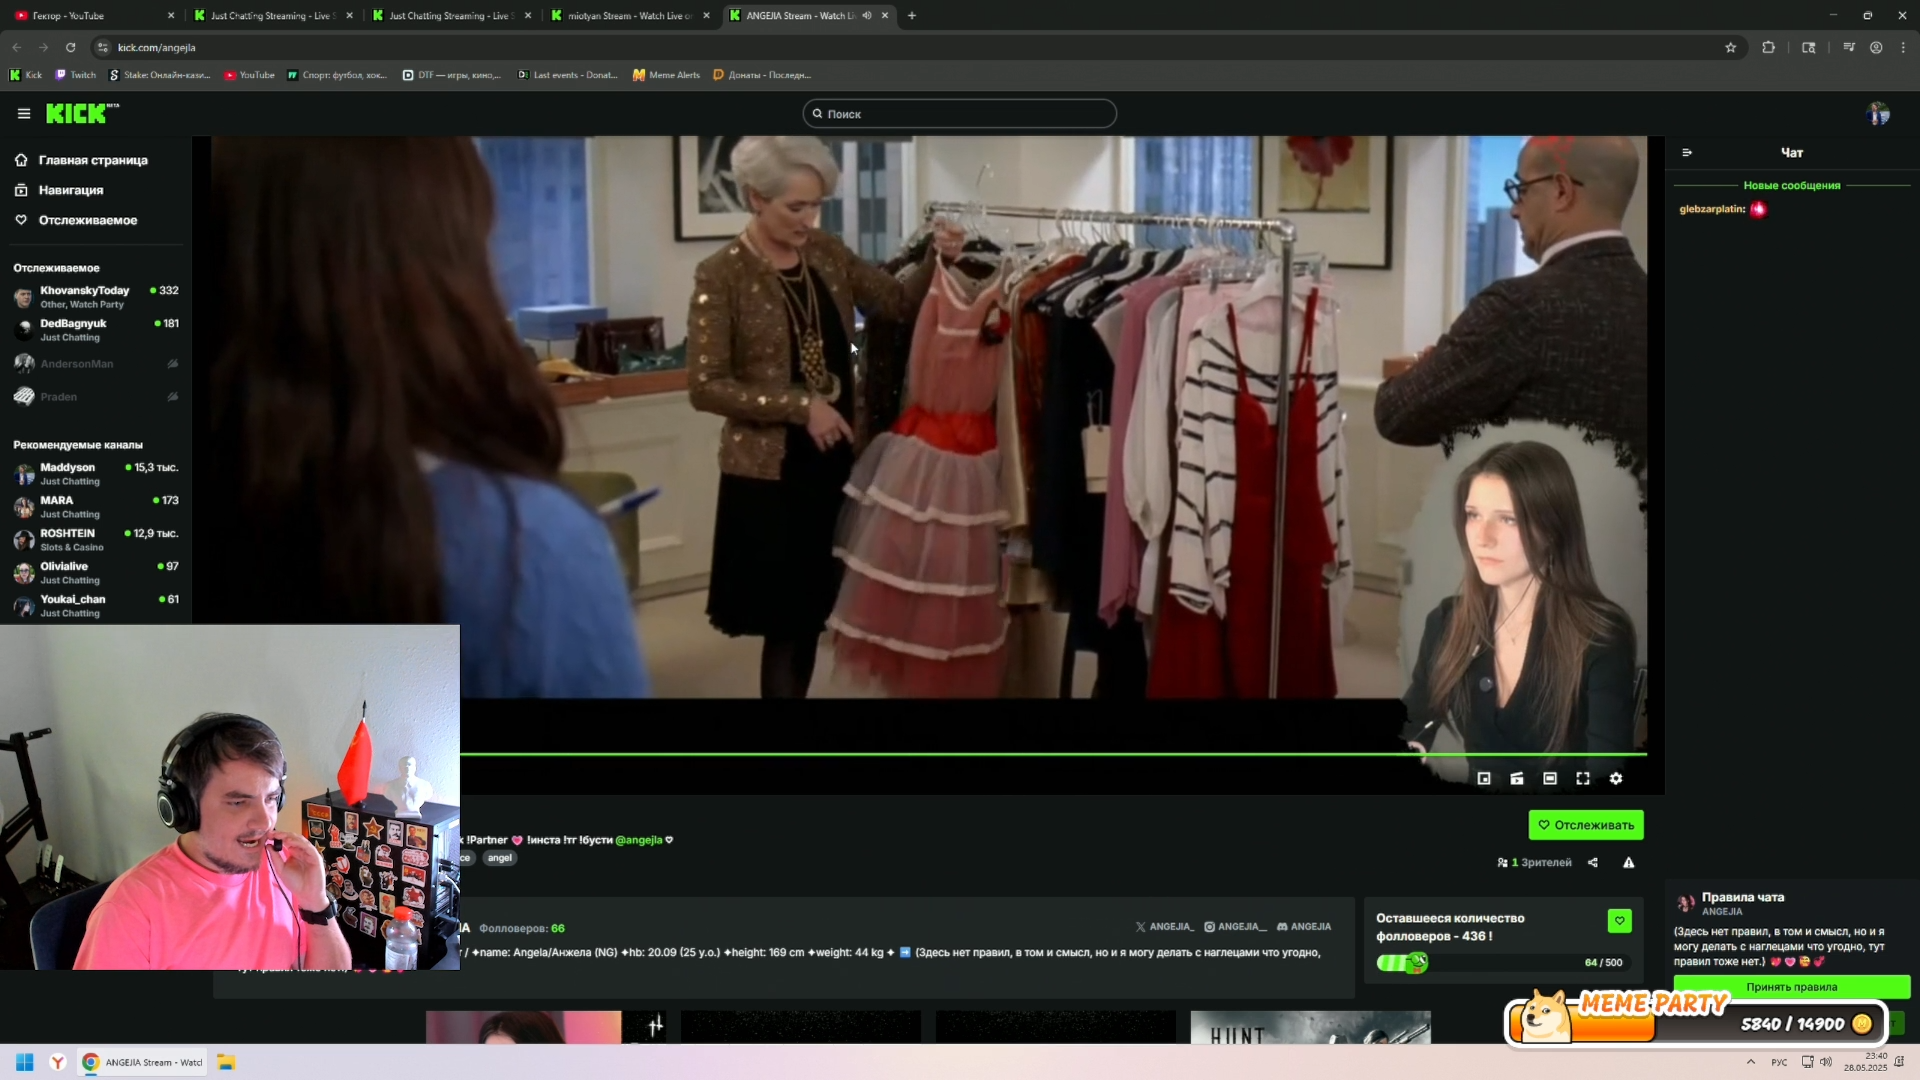This screenshot has height=1080, width=1920.
Task: Click the Поиск search field
Action: (959, 114)
